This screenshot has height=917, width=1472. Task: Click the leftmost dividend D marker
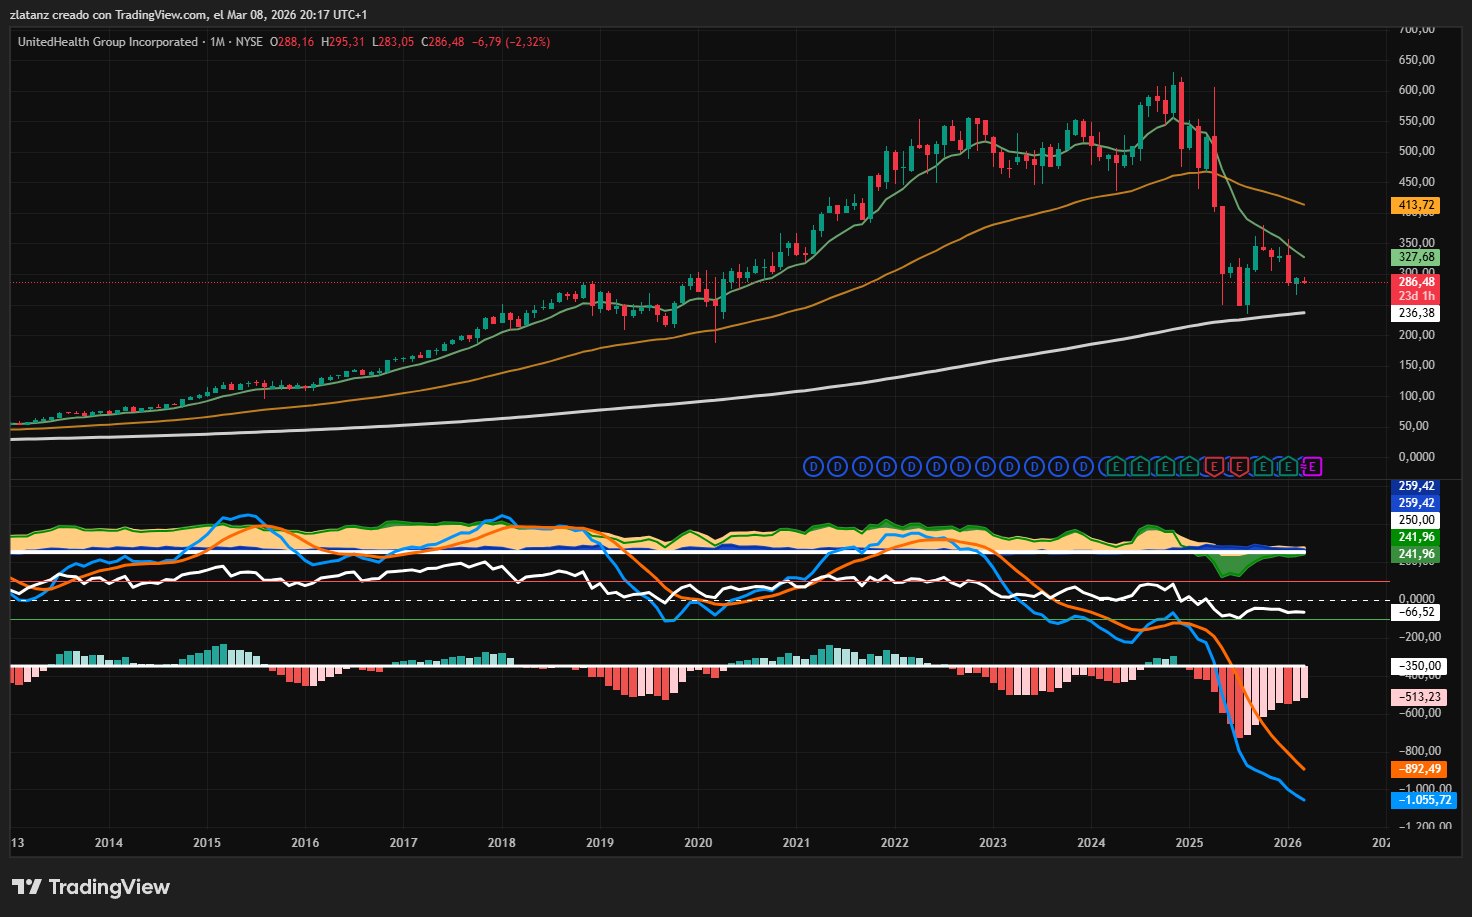point(813,467)
